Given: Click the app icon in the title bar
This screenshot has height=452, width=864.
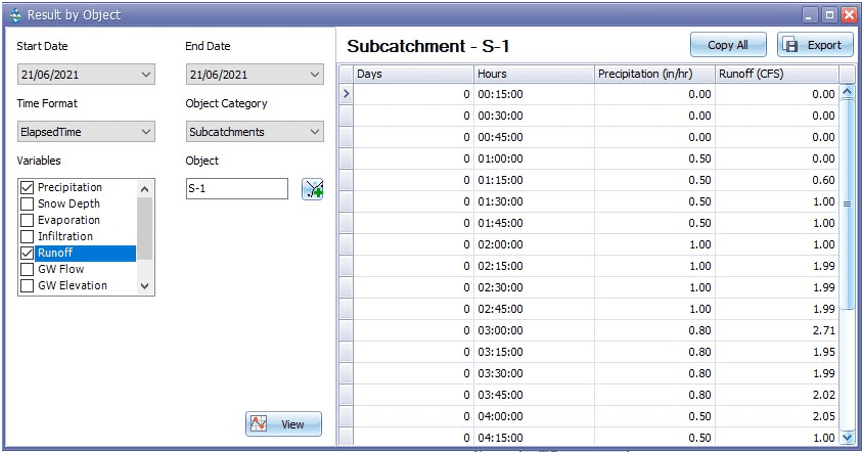Looking at the screenshot, I should pos(15,15).
